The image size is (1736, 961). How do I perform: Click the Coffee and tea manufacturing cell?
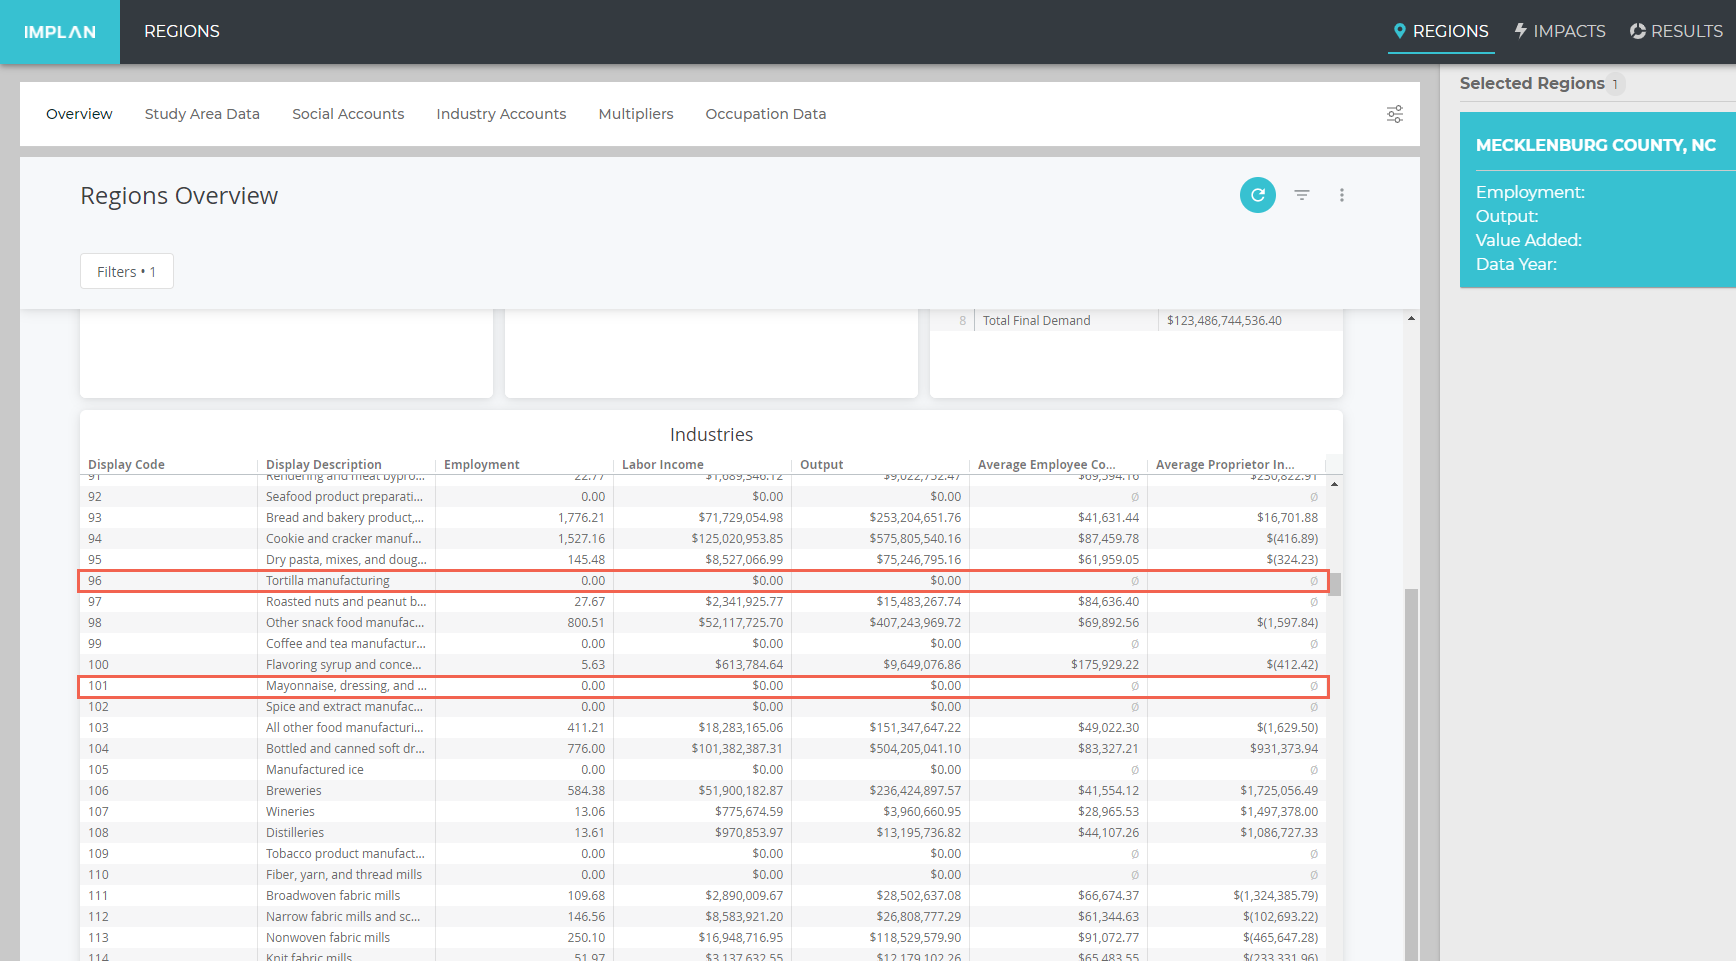(x=346, y=644)
